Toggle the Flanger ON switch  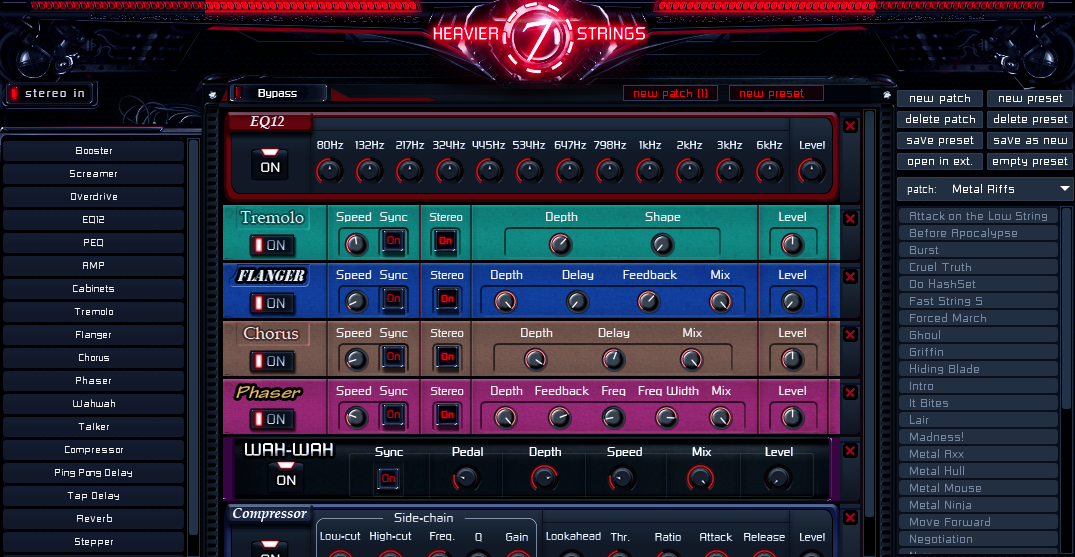coord(271,303)
